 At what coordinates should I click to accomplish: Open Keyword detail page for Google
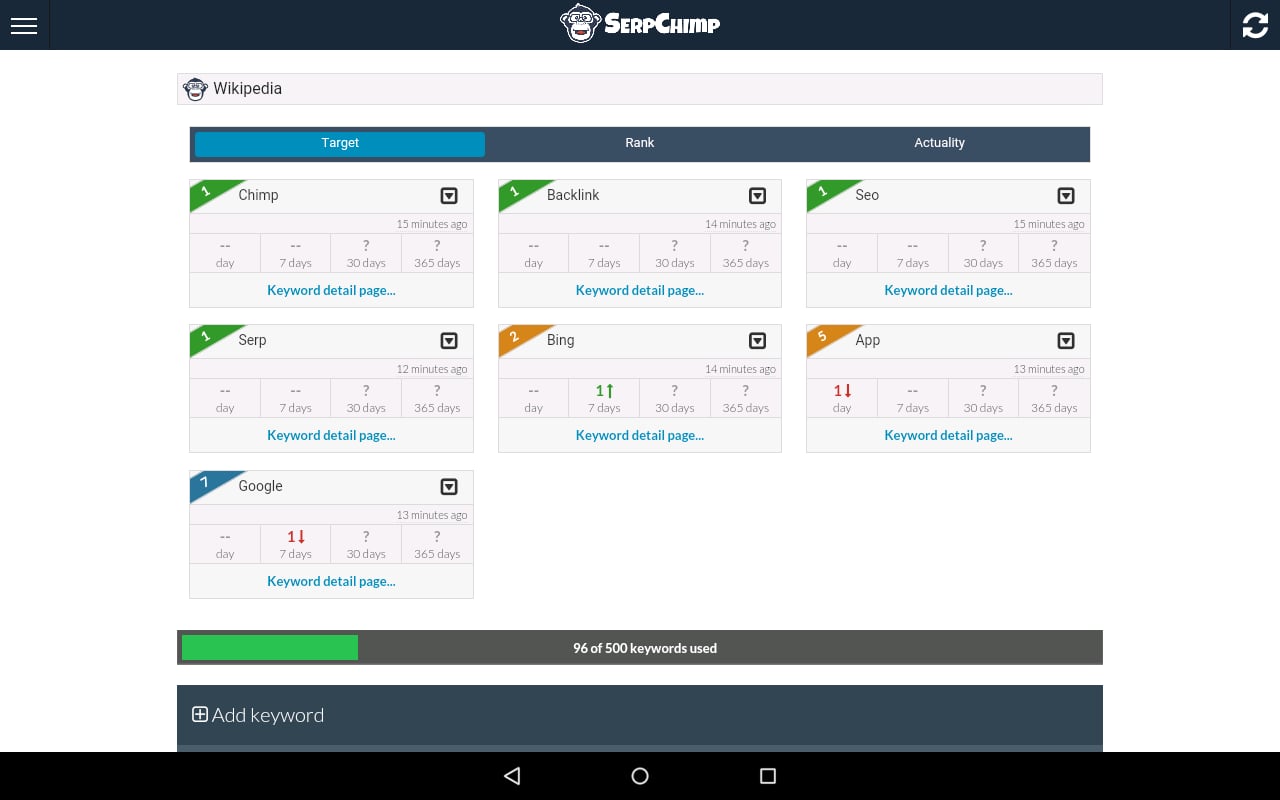[331, 581]
